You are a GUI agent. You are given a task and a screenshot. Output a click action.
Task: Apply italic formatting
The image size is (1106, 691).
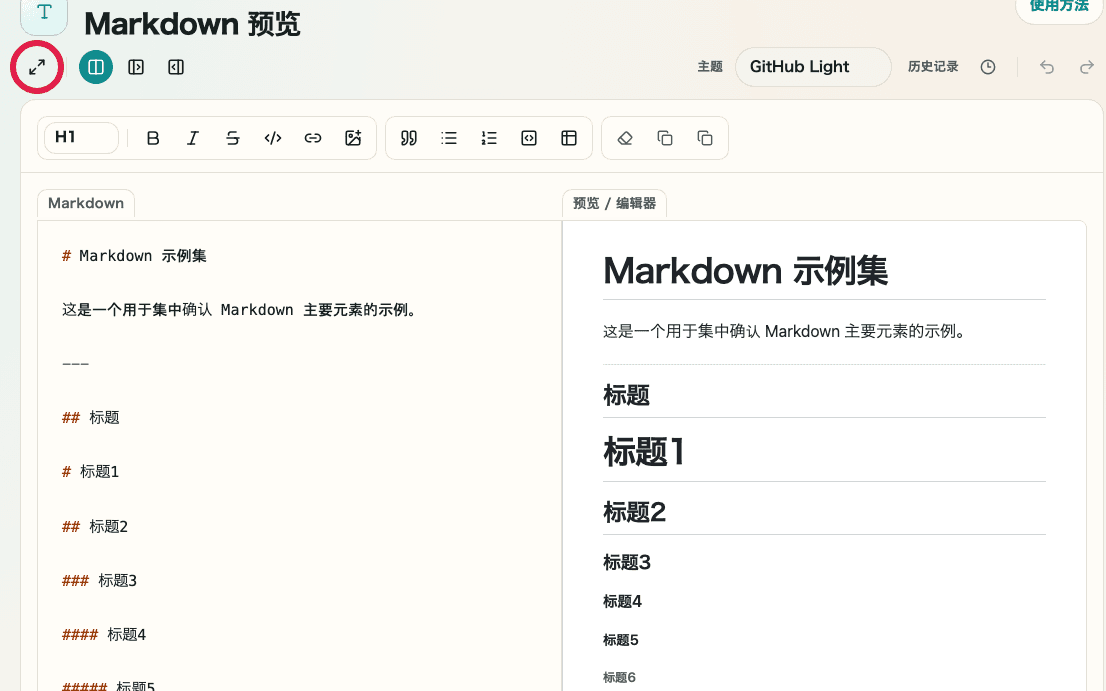[193, 138]
